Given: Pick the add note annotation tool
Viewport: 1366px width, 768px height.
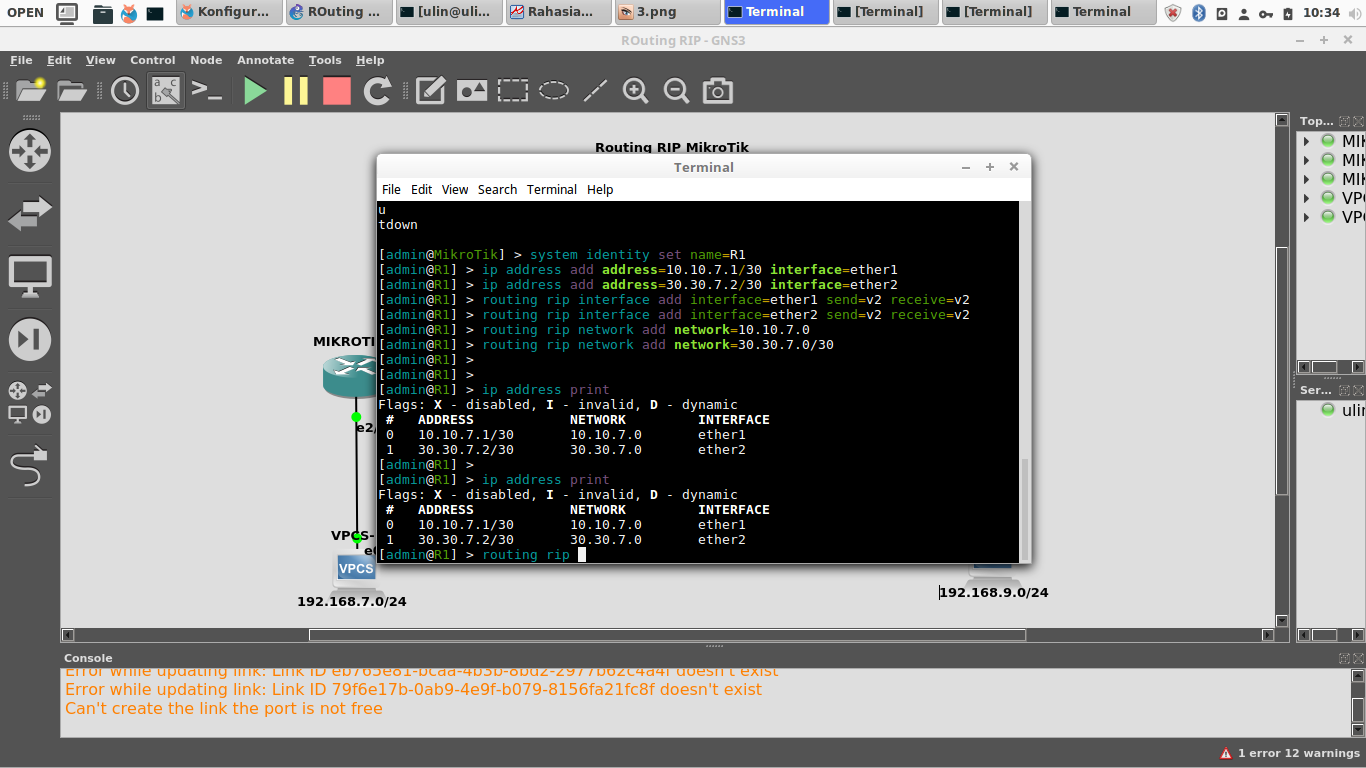Looking at the screenshot, I should click(430, 90).
